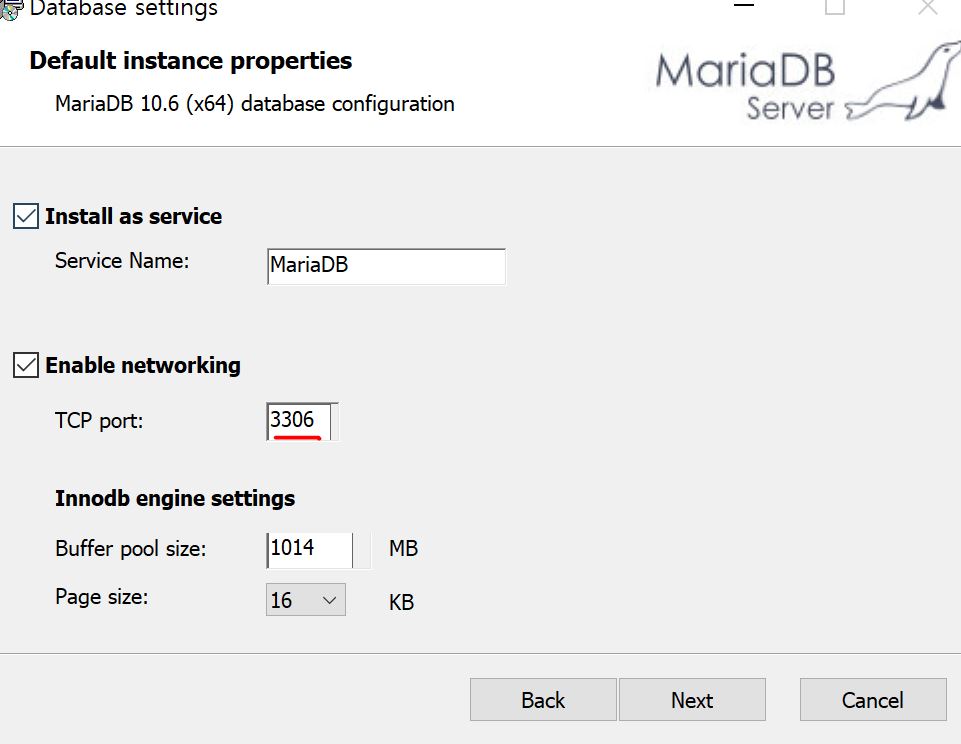The image size is (961, 744).
Task: Click the Next button
Action: (x=692, y=699)
